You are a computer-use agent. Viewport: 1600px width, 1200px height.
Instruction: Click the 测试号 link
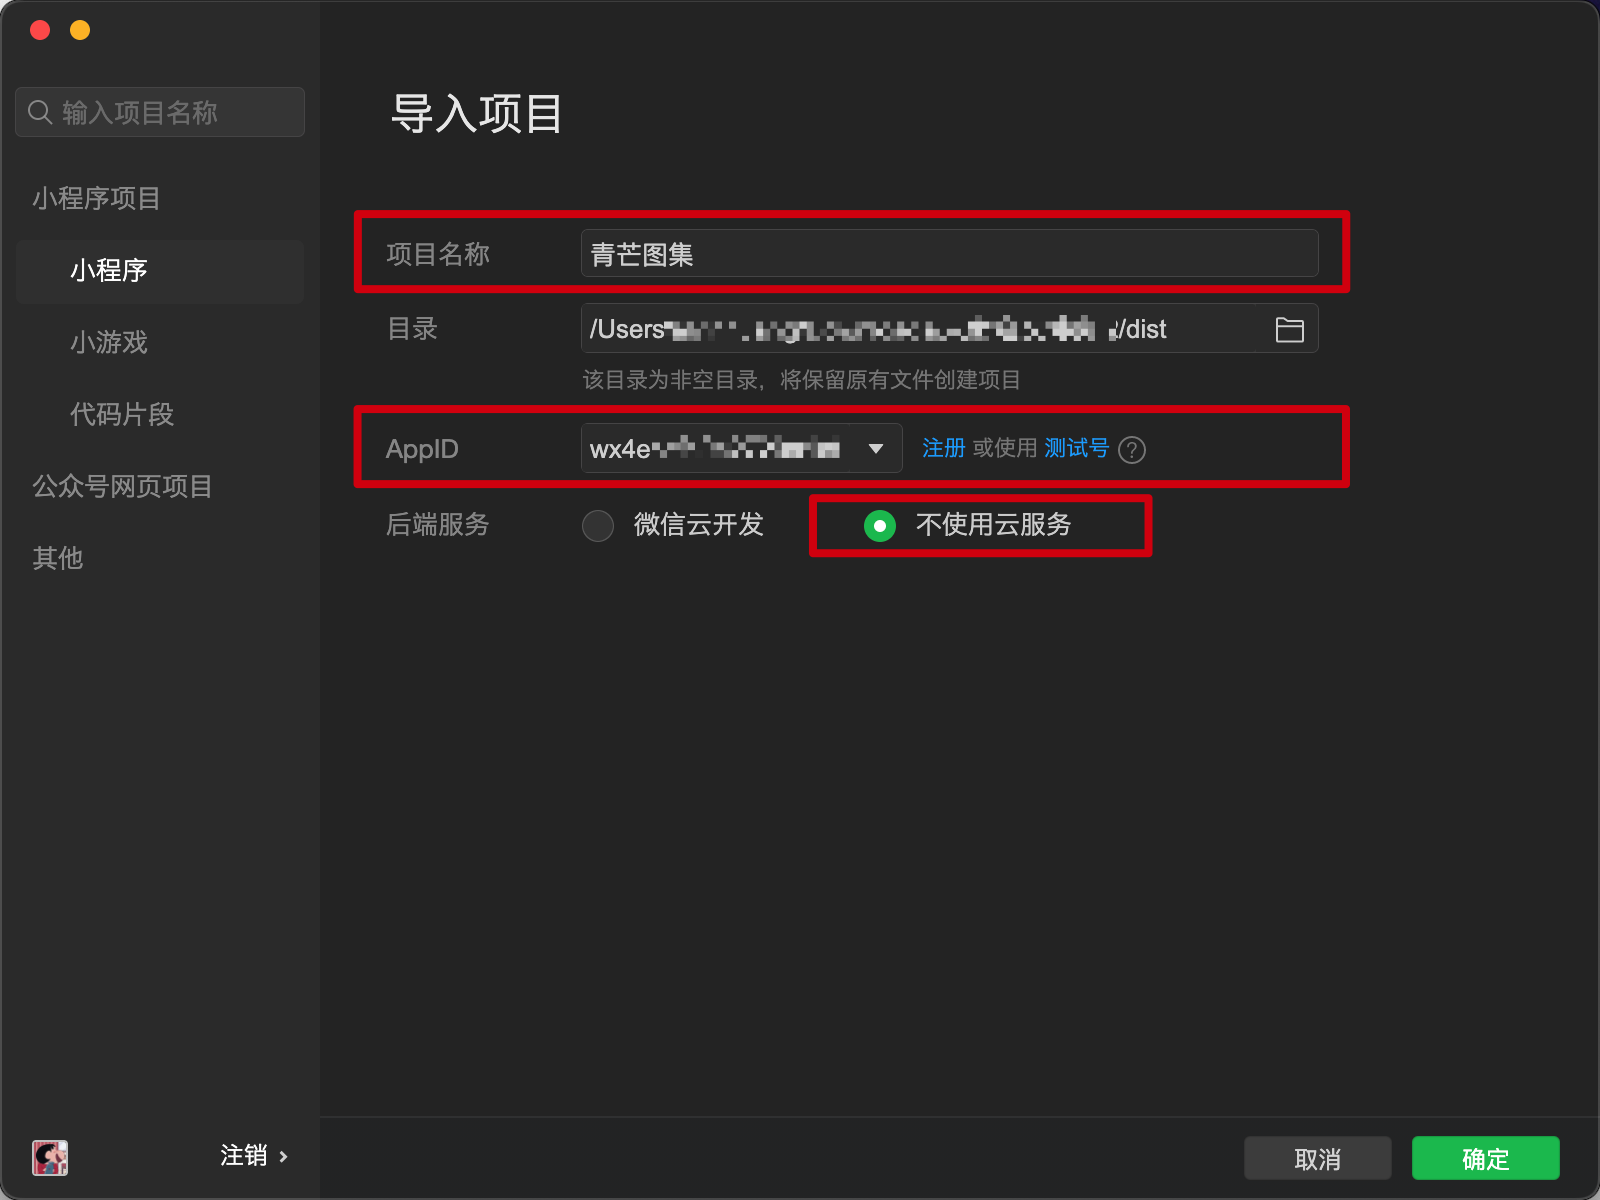pyautogui.click(x=1076, y=448)
